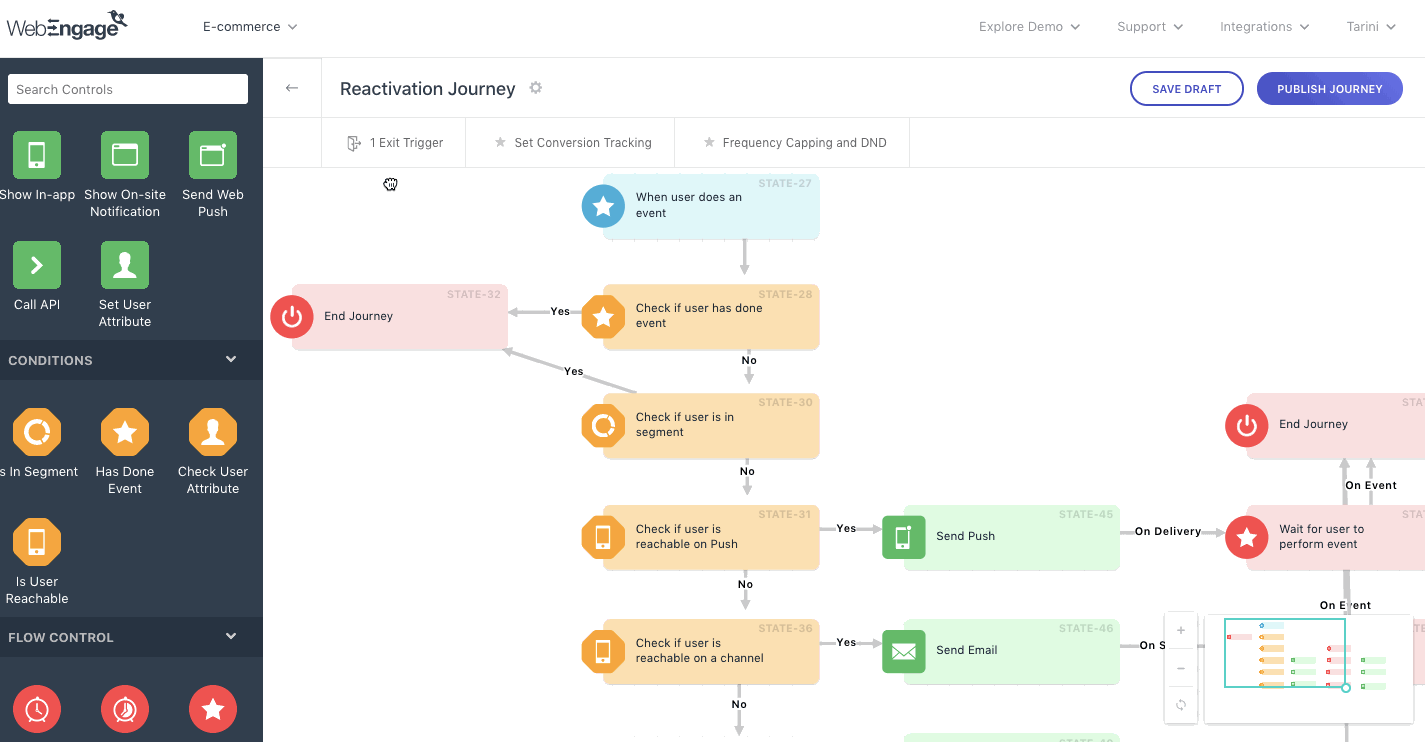The height and width of the screenshot is (742, 1425).
Task: Select the 'When user does an event' block
Action: [x=711, y=206]
